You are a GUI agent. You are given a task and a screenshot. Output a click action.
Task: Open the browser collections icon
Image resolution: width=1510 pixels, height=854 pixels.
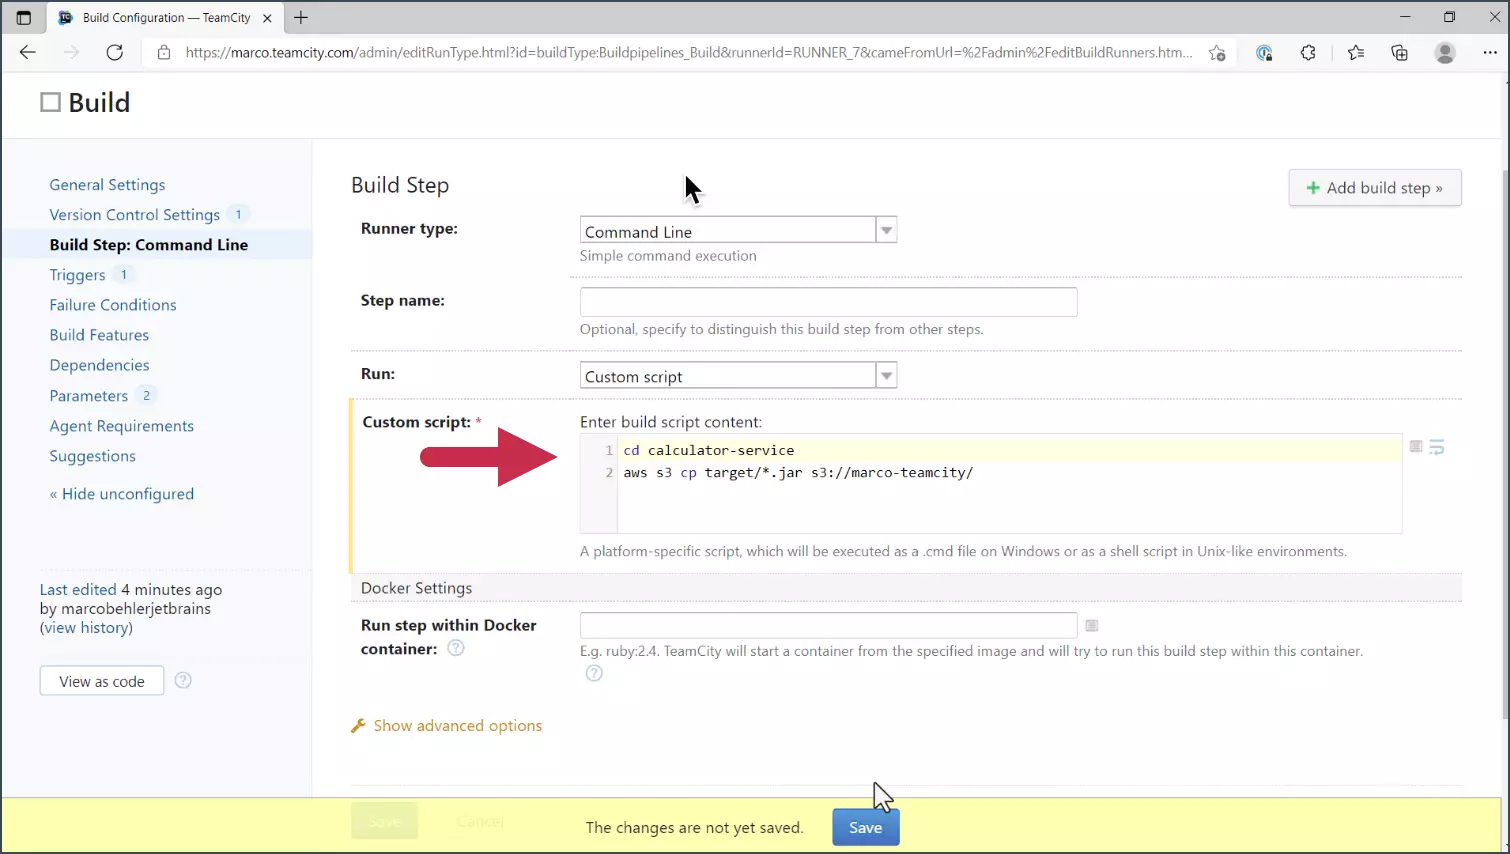tap(1399, 53)
